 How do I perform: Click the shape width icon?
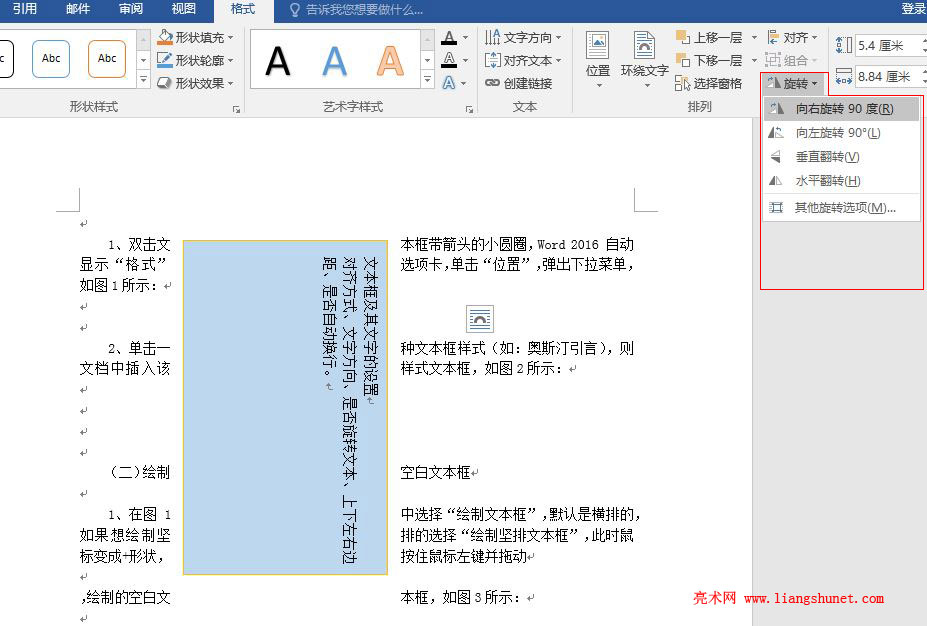[844, 76]
